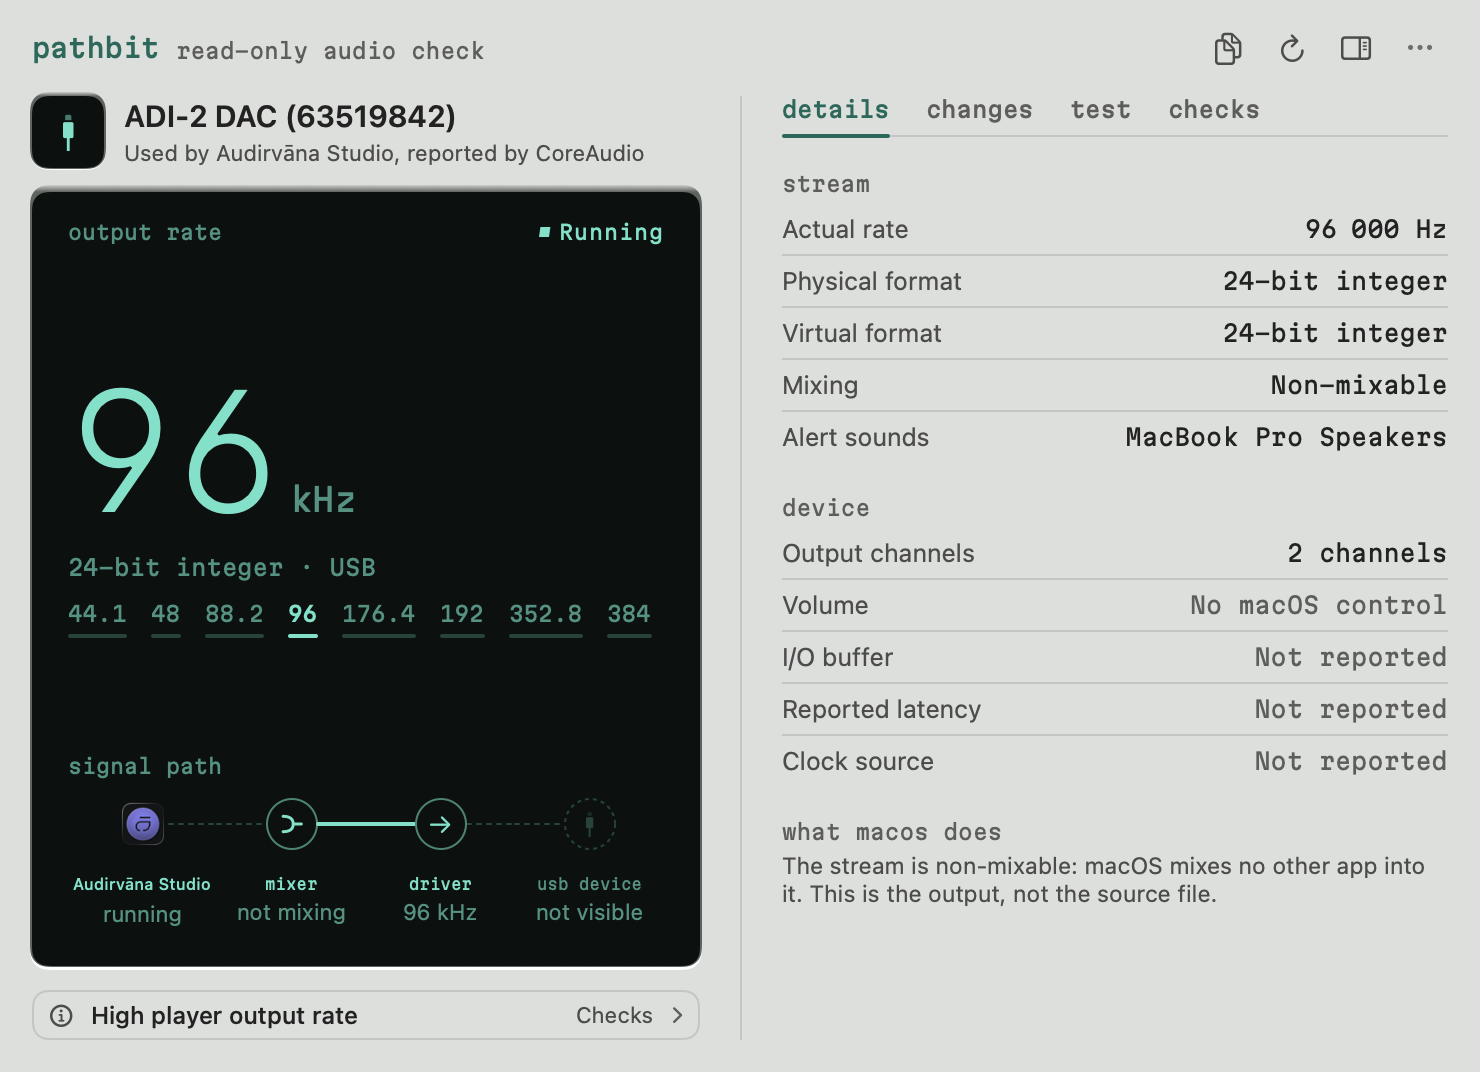Click the Clock source row label
This screenshot has height=1072, width=1480.
pos(858,761)
